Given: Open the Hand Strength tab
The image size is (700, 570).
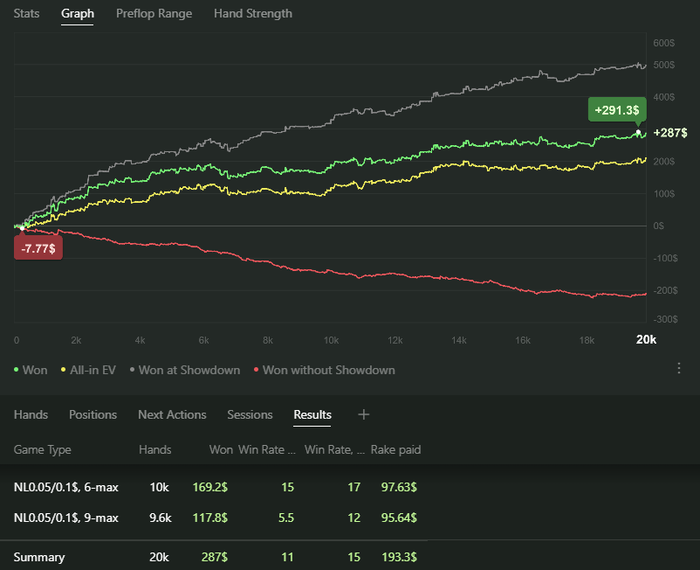Looking at the screenshot, I should [x=253, y=13].
